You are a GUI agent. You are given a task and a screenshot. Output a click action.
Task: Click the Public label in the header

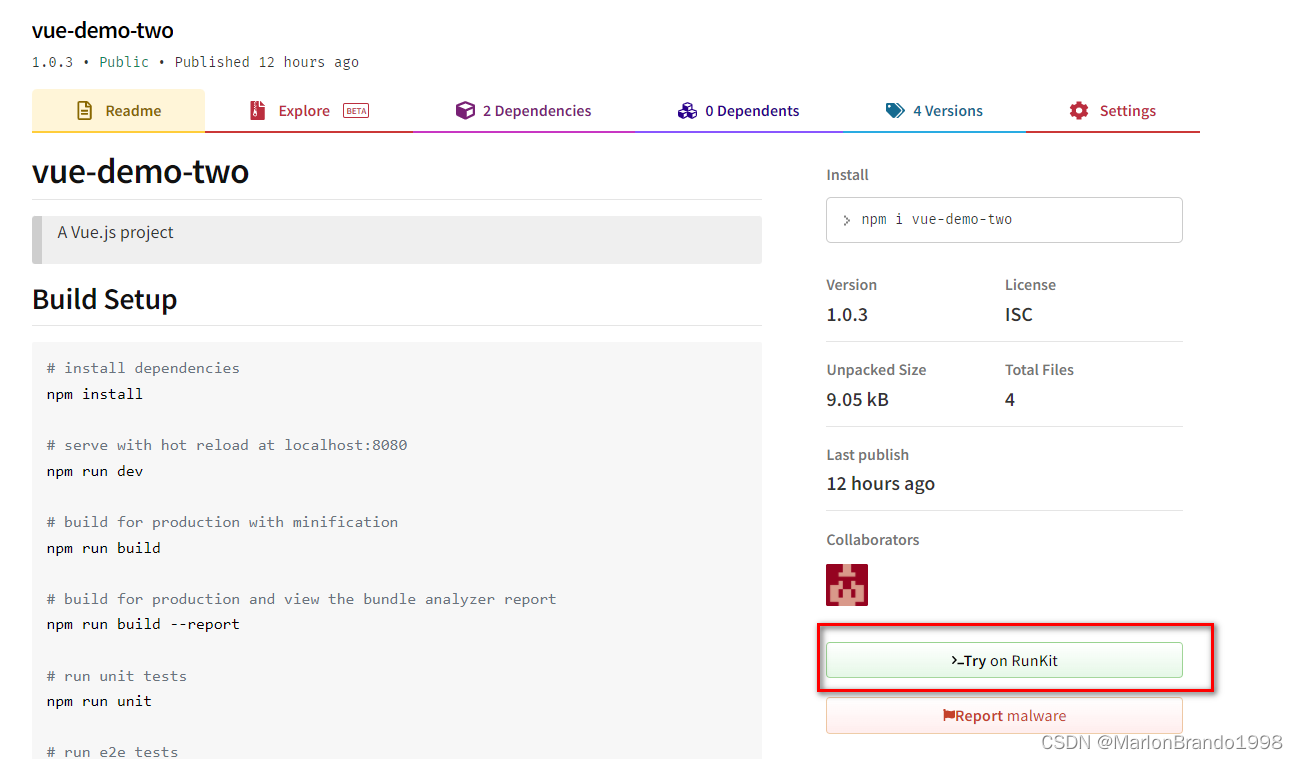click(124, 62)
